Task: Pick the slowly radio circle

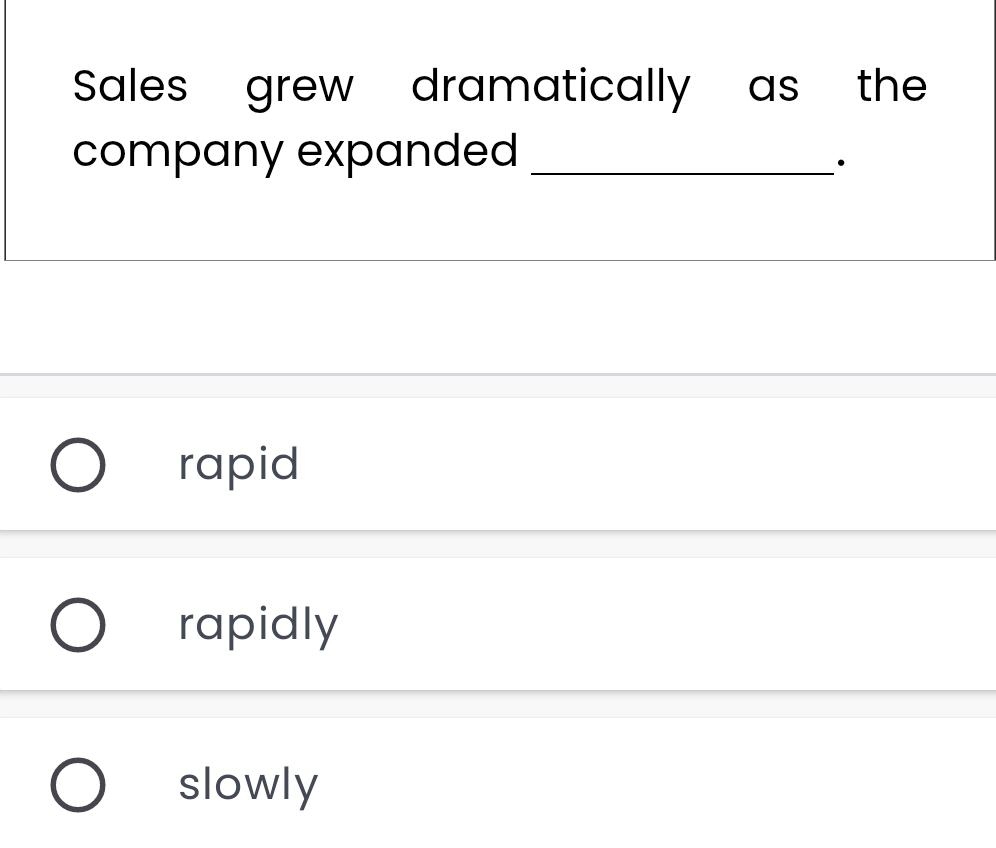Action: 77,785
